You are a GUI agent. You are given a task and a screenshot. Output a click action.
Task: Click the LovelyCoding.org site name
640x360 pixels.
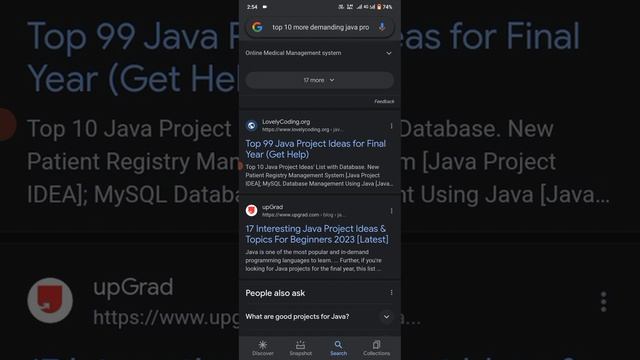click(x=286, y=122)
